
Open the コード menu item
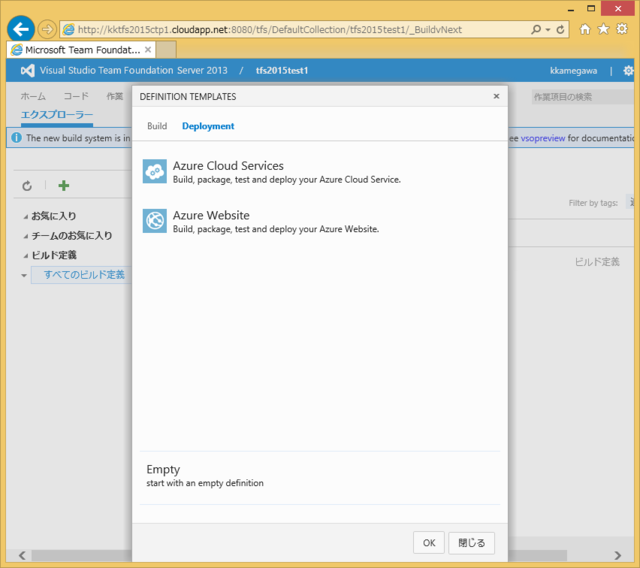coord(76,96)
